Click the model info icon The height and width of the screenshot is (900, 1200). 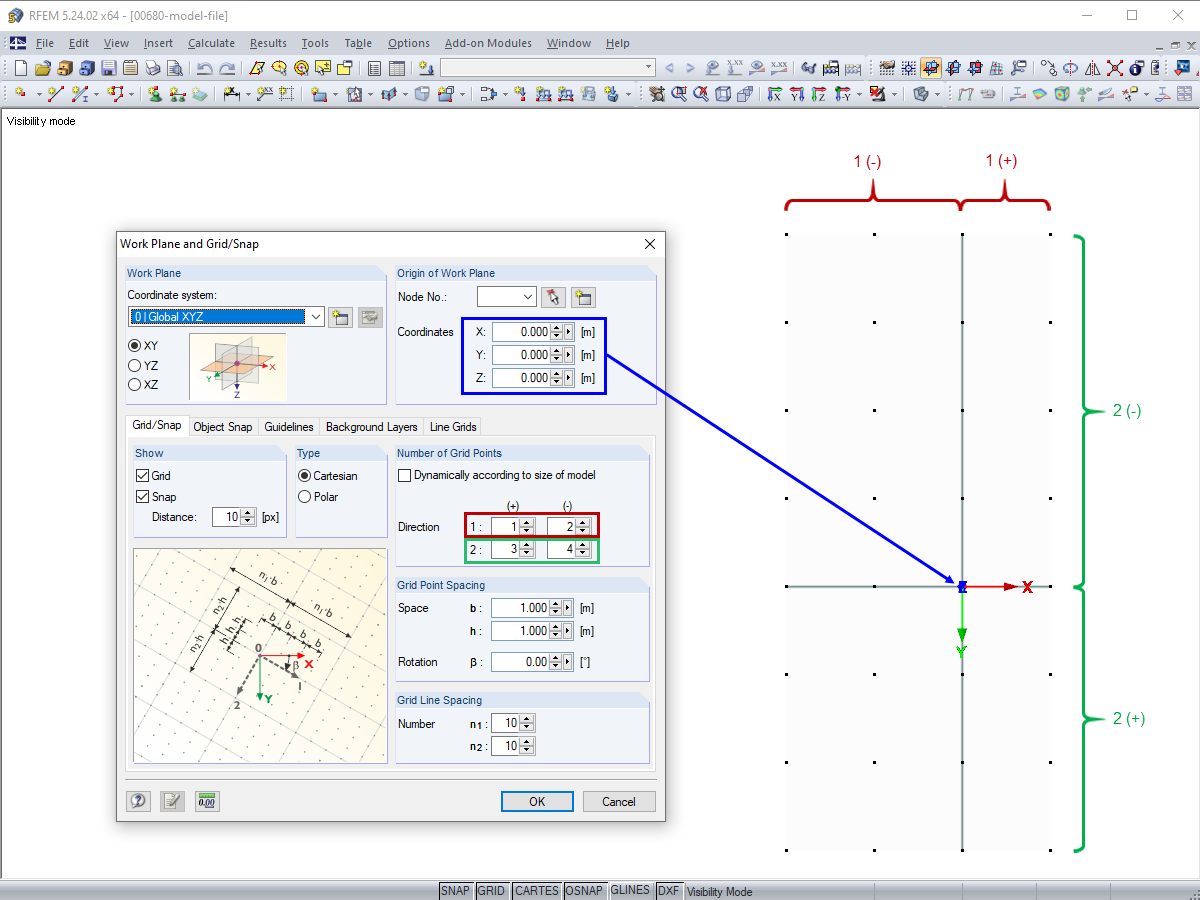point(1137,68)
